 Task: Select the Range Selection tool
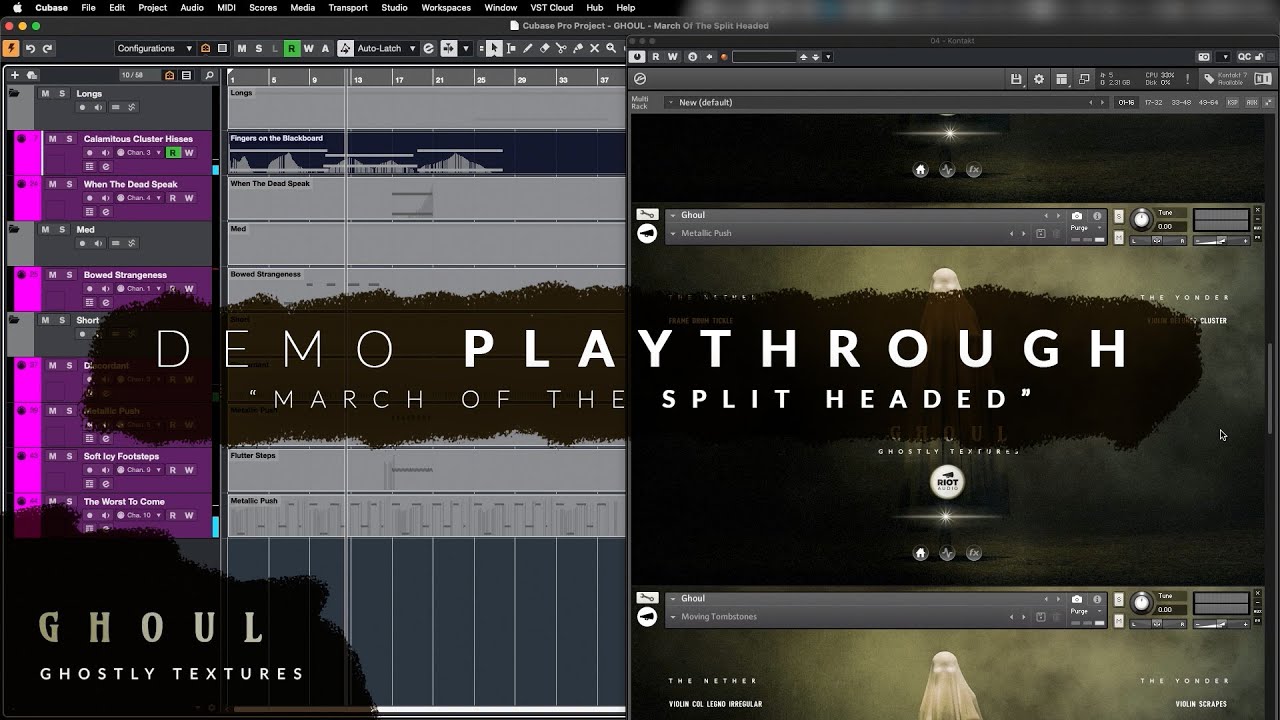coord(511,48)
